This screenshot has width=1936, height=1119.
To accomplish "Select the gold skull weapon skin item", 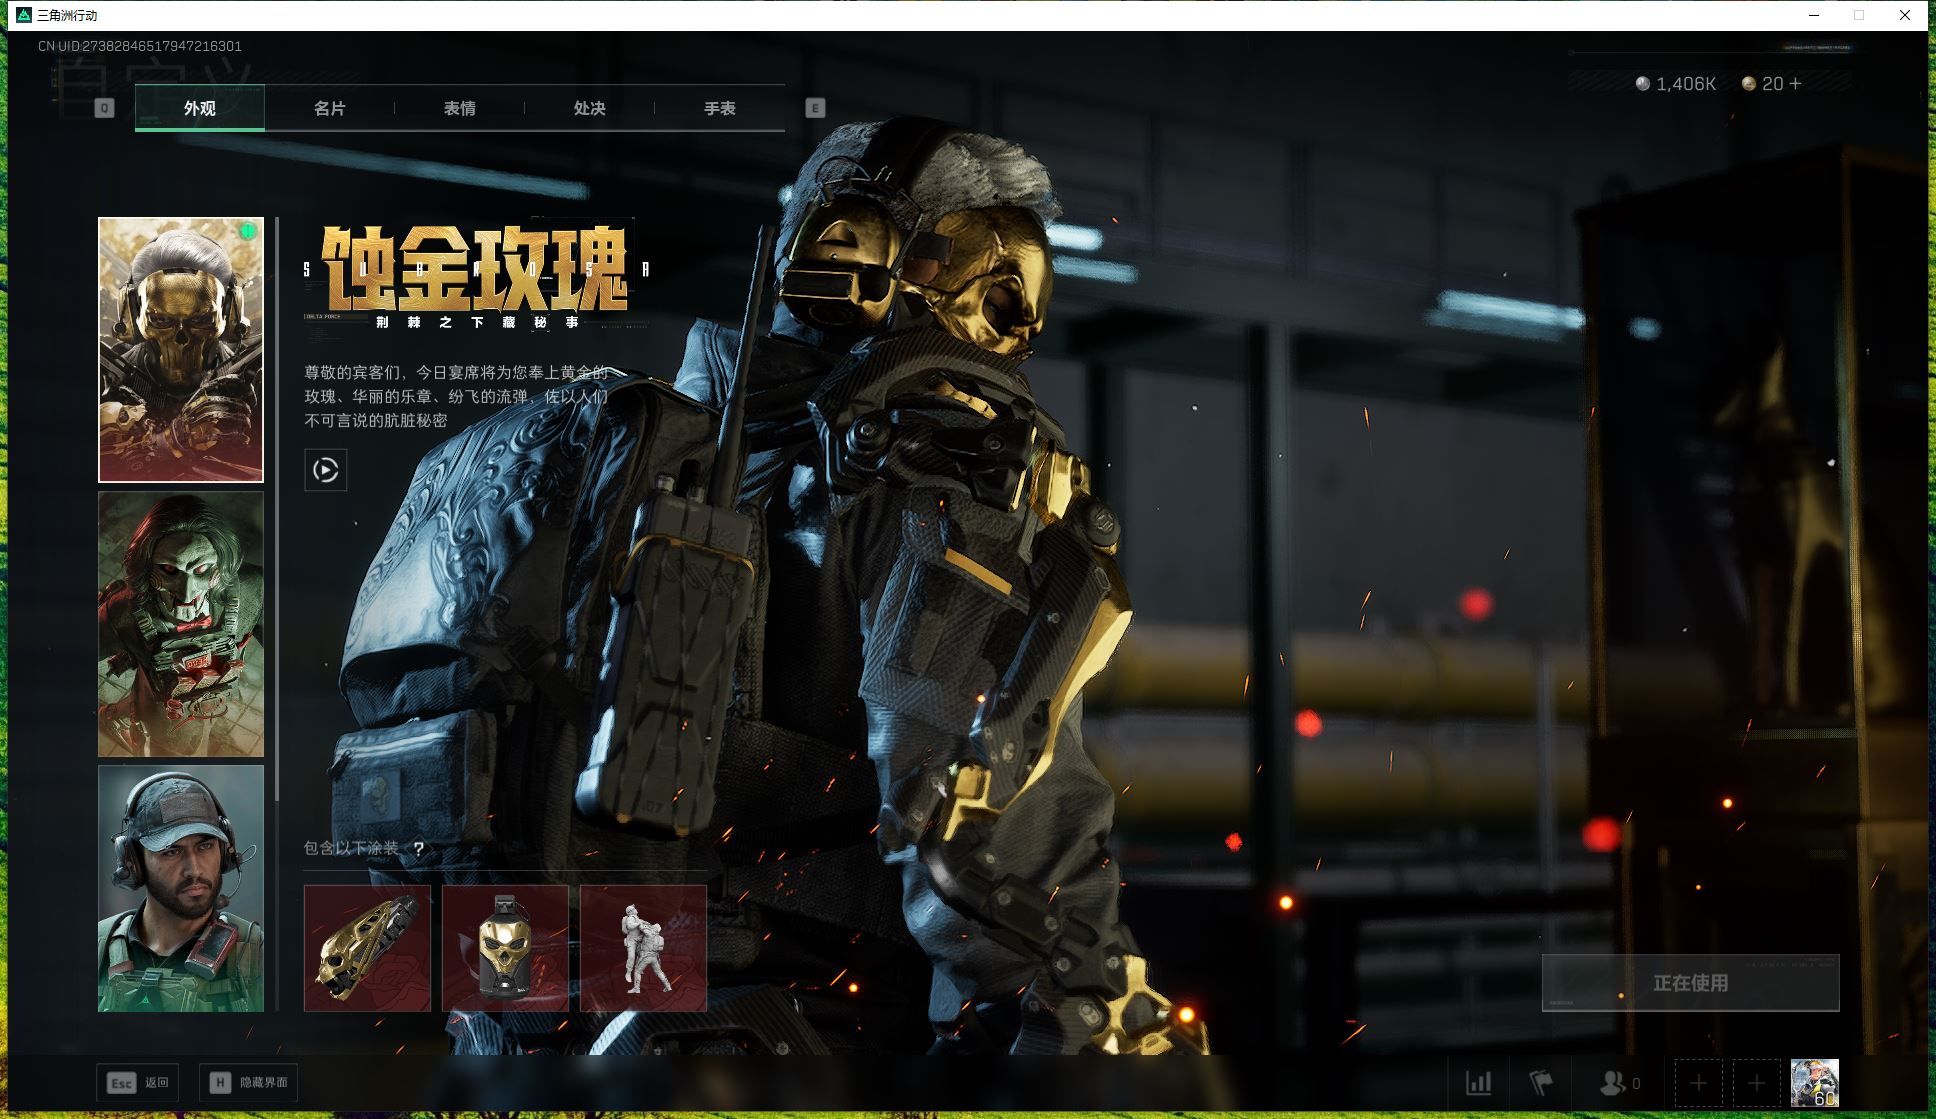I will tap(367, 948).
